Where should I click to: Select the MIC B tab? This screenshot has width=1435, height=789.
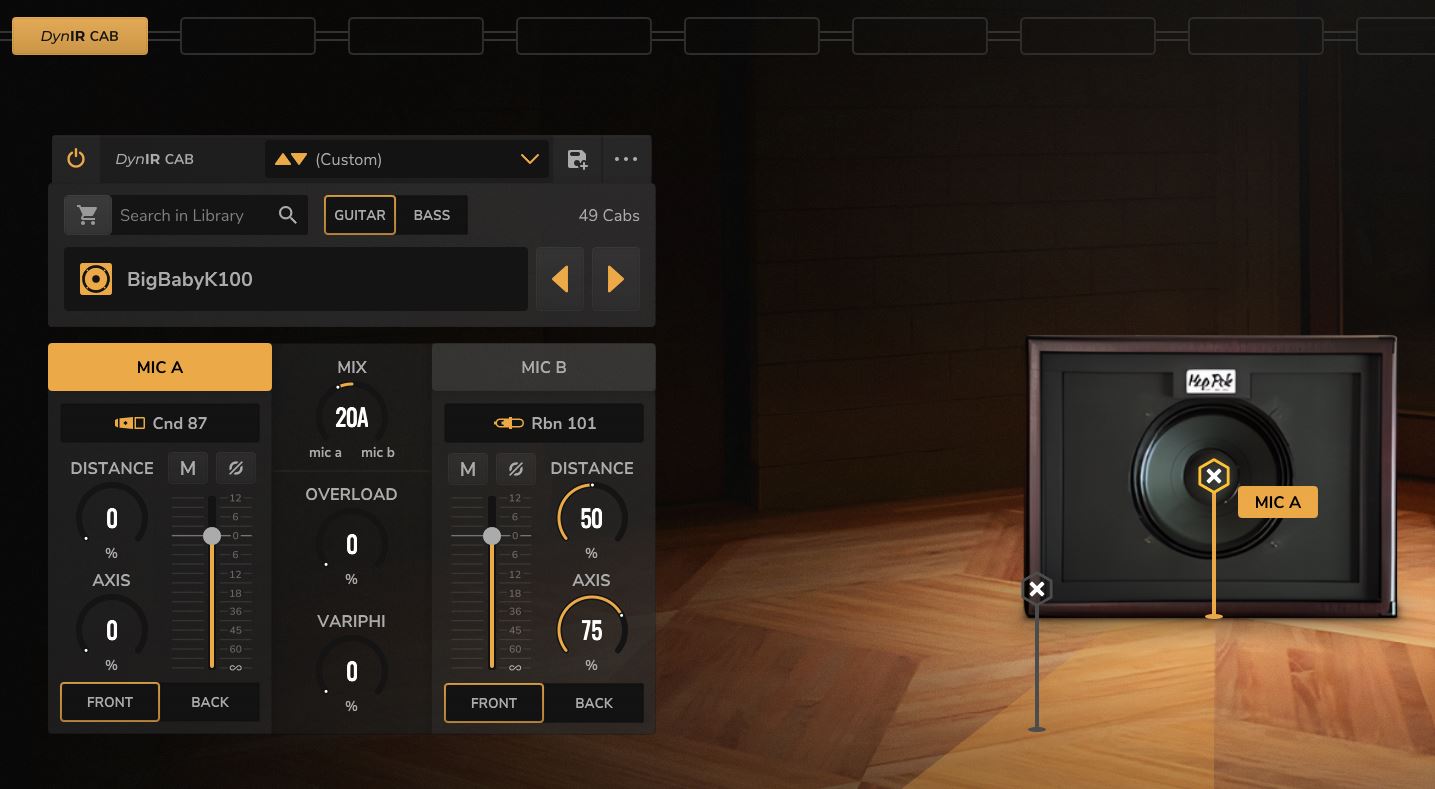coord(544,367)
